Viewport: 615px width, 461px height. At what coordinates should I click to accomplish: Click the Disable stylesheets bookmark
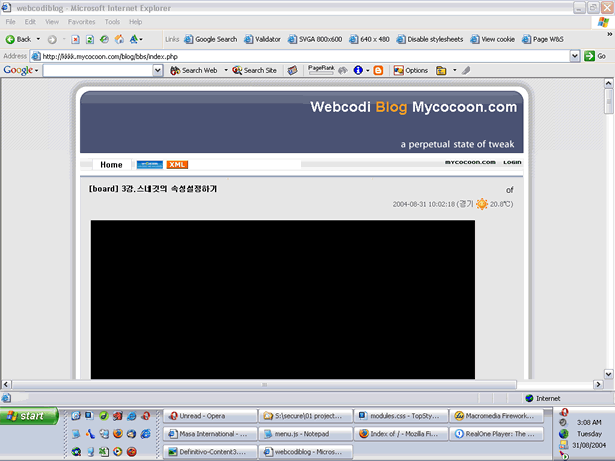[429, 39]
